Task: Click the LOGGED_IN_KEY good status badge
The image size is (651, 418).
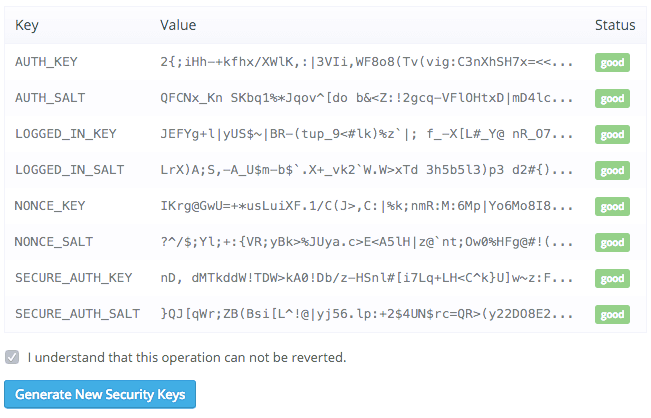Action: pos(612,134)
